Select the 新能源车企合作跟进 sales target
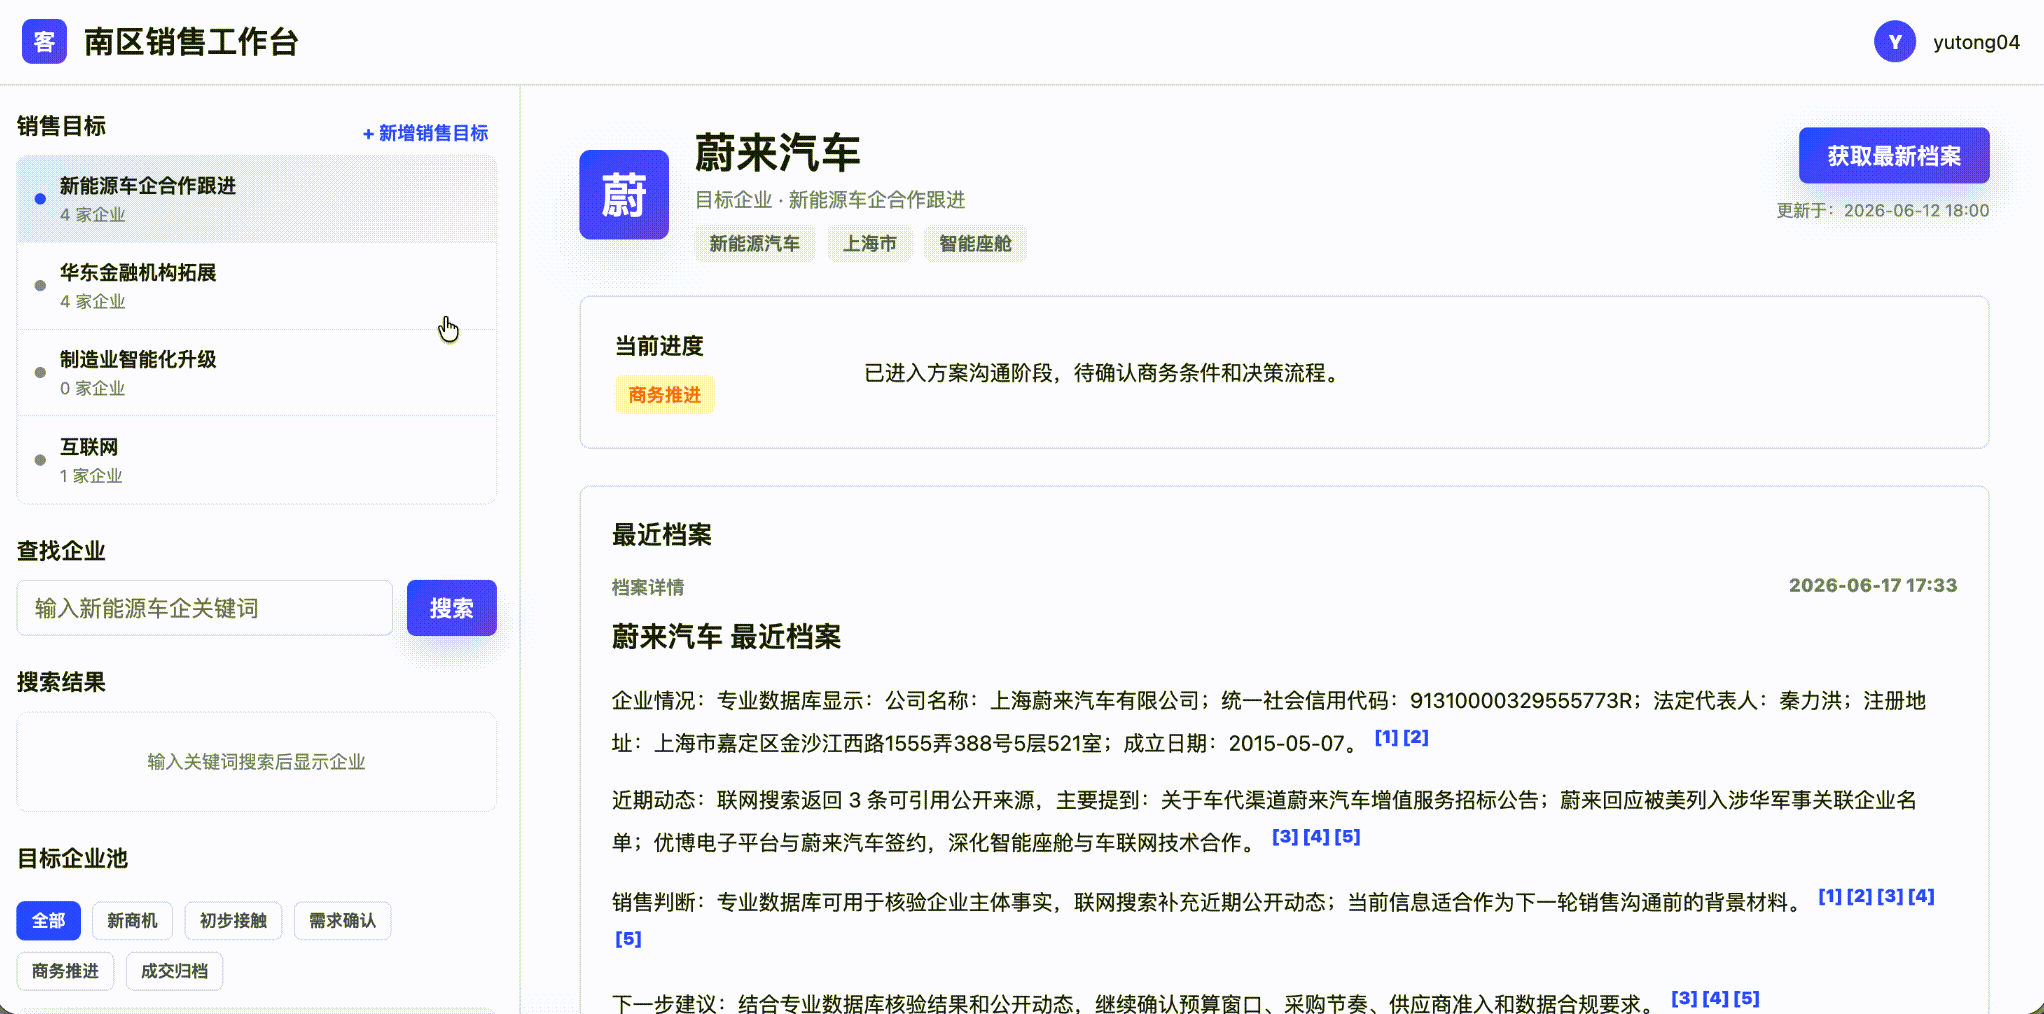Viewport: 2044px width, 1014px height. (256, 199)
